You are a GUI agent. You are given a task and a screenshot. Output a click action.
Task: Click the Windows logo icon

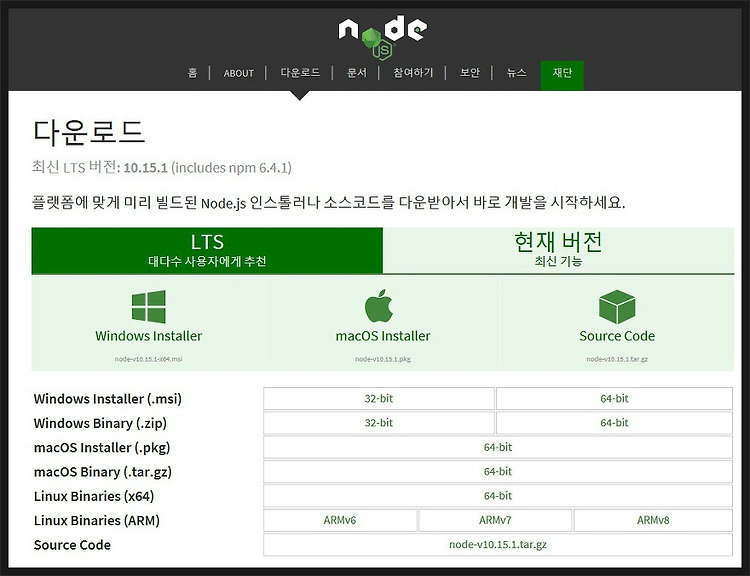[149, 307]
